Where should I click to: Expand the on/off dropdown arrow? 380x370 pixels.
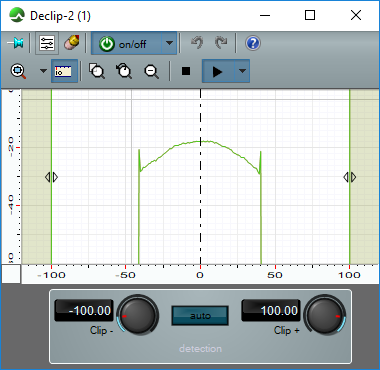[169, 43]
